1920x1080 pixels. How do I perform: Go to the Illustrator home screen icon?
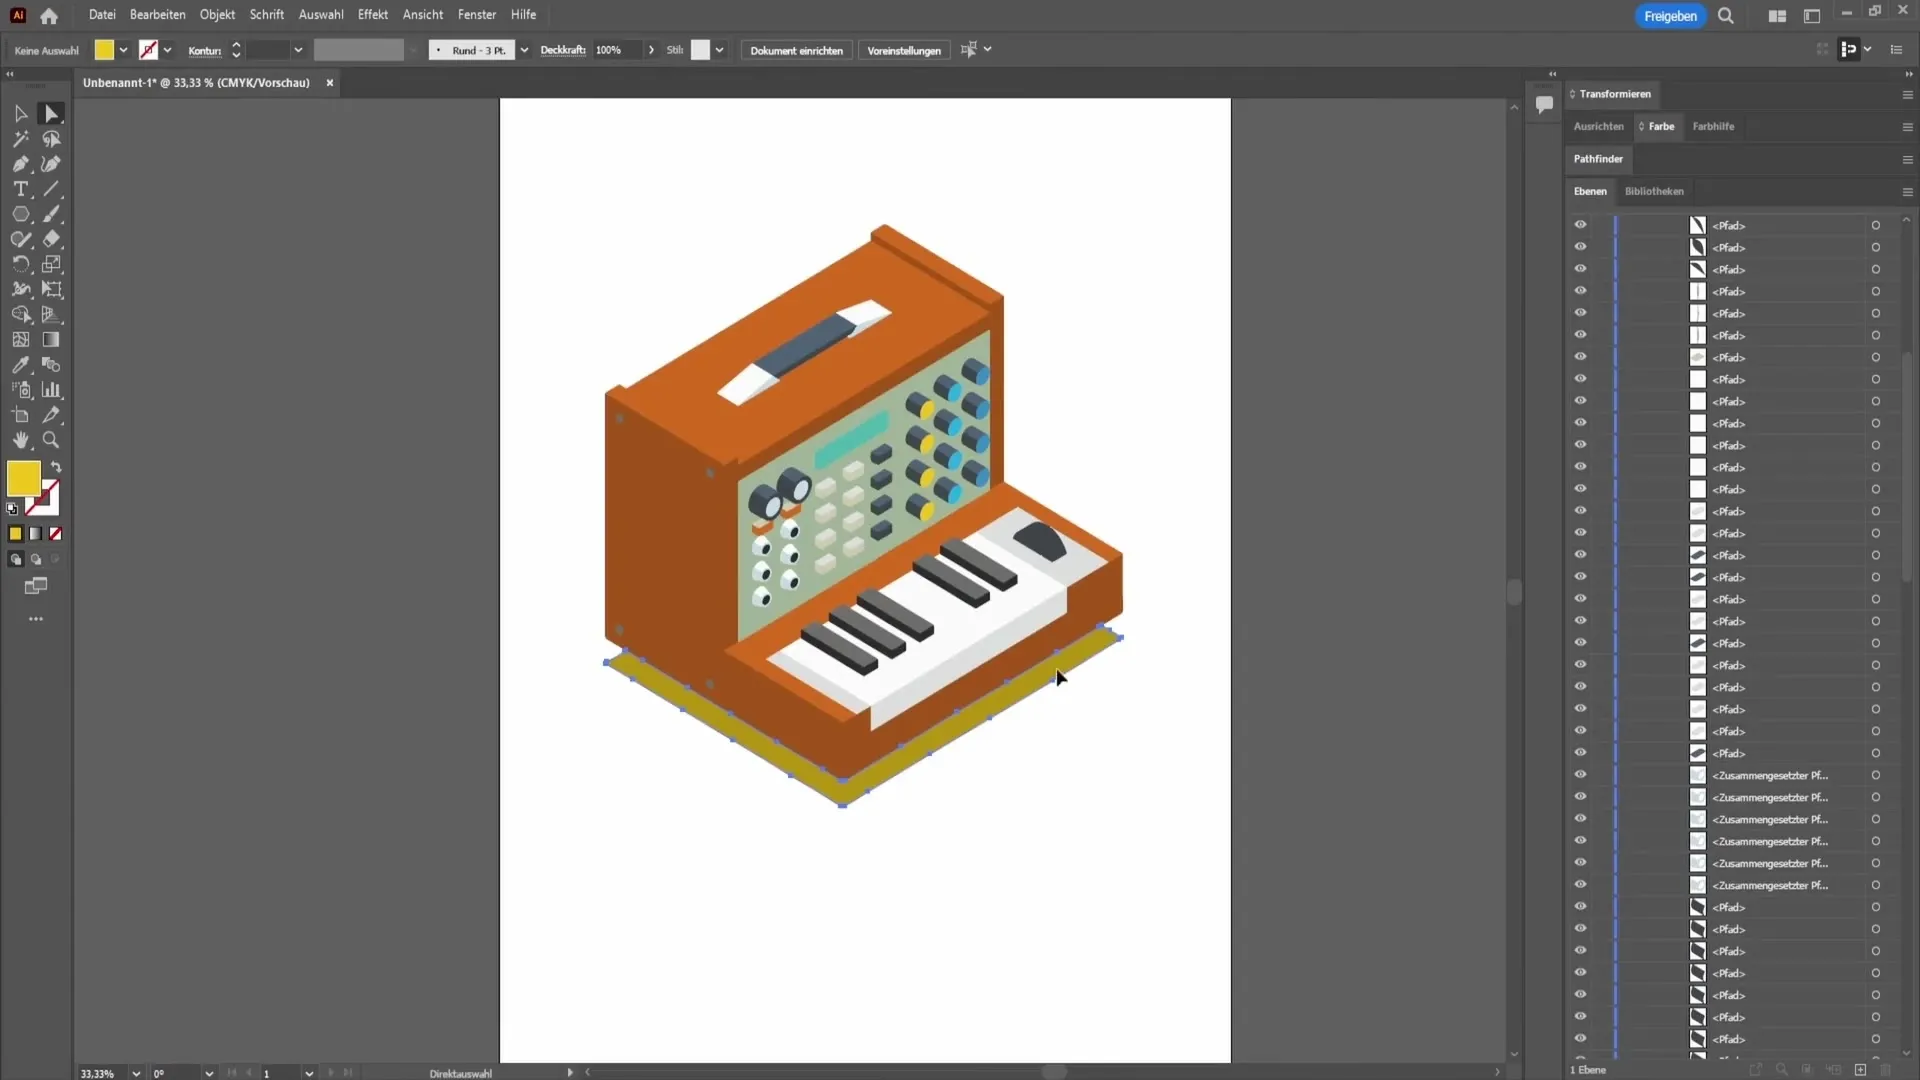point(49,16)
